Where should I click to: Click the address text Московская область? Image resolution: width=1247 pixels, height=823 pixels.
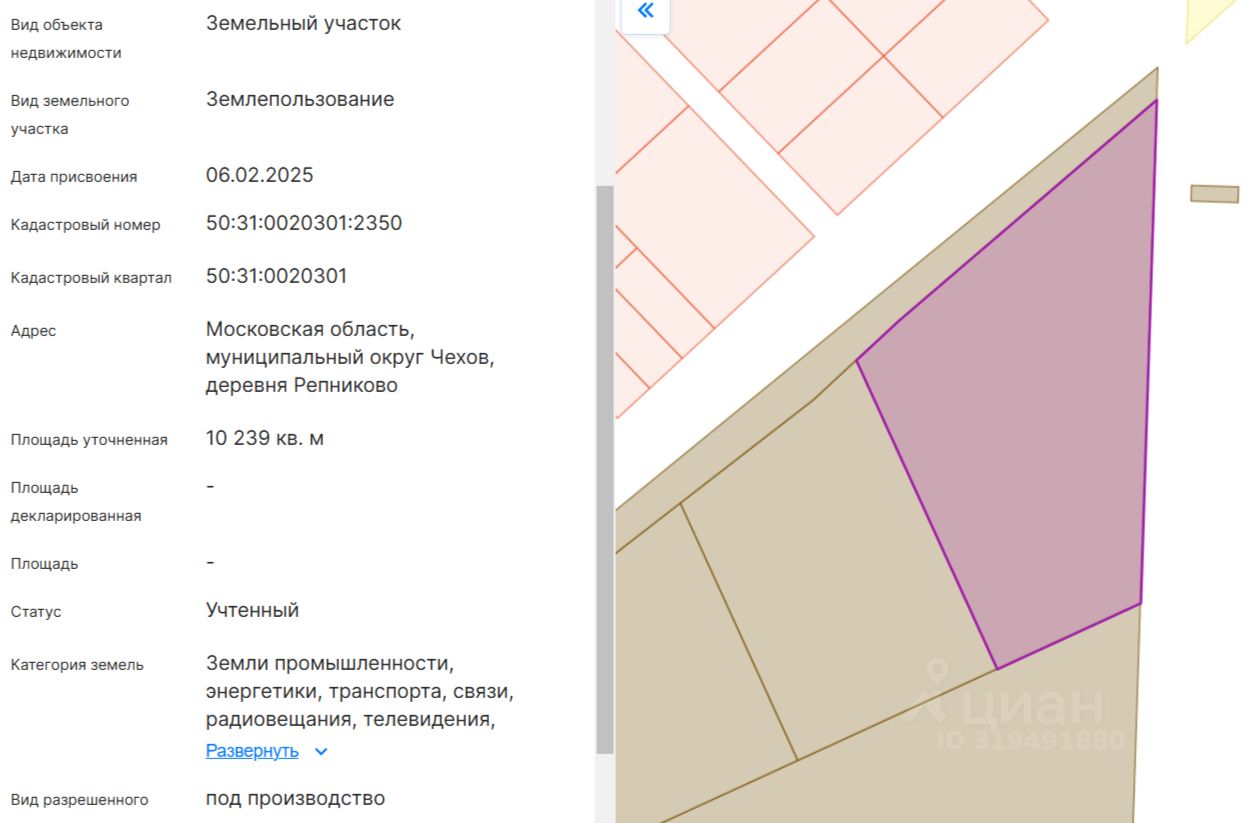[310, 329]
